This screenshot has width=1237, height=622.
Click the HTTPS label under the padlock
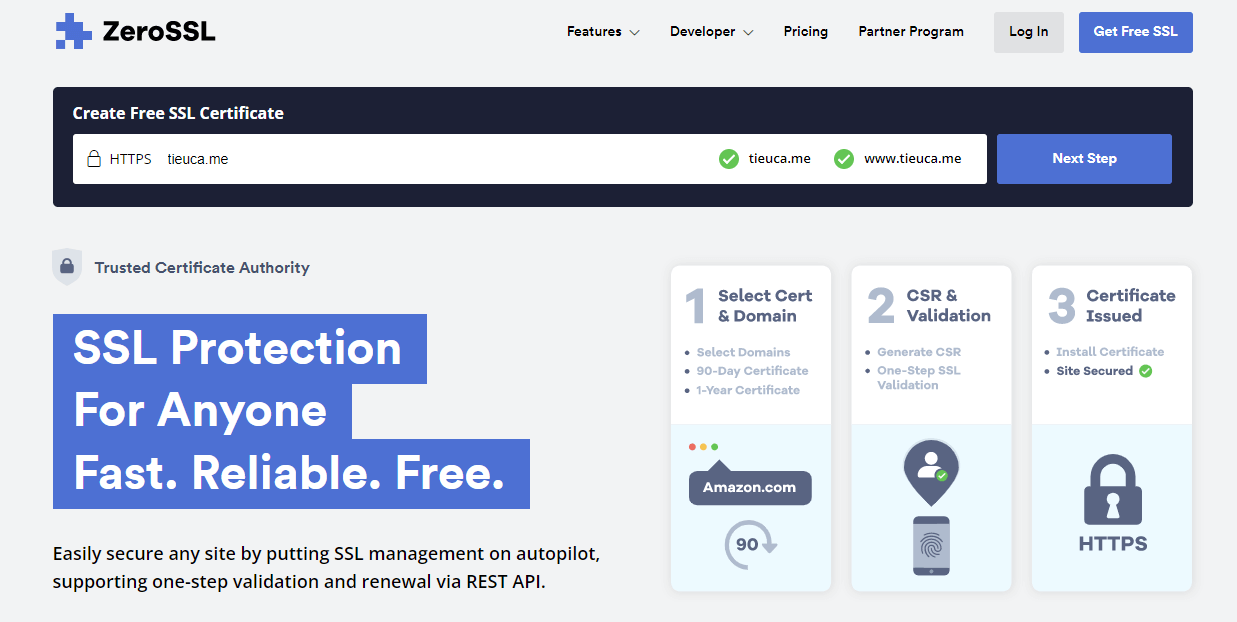(1112, 545)
